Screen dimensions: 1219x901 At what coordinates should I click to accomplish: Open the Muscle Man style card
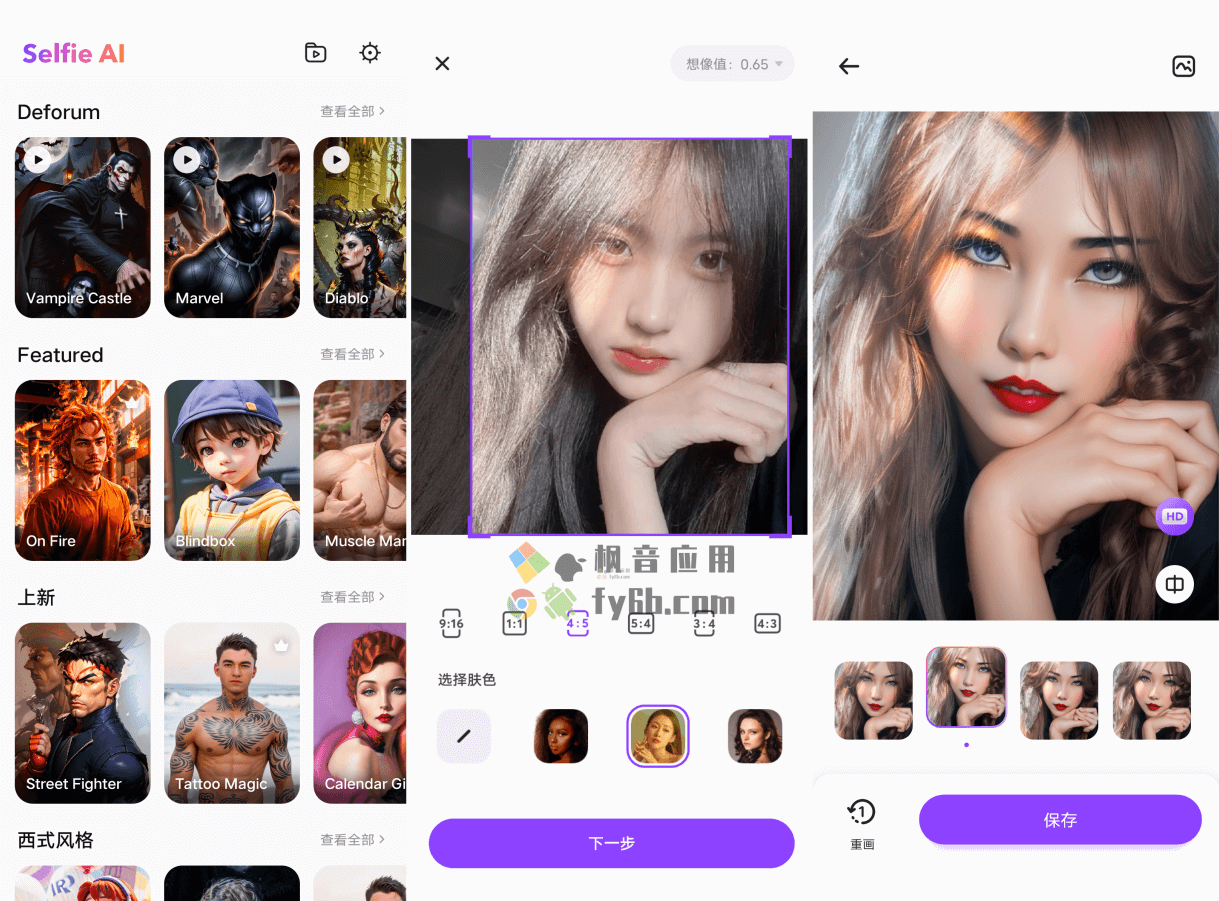pos(360,470)
